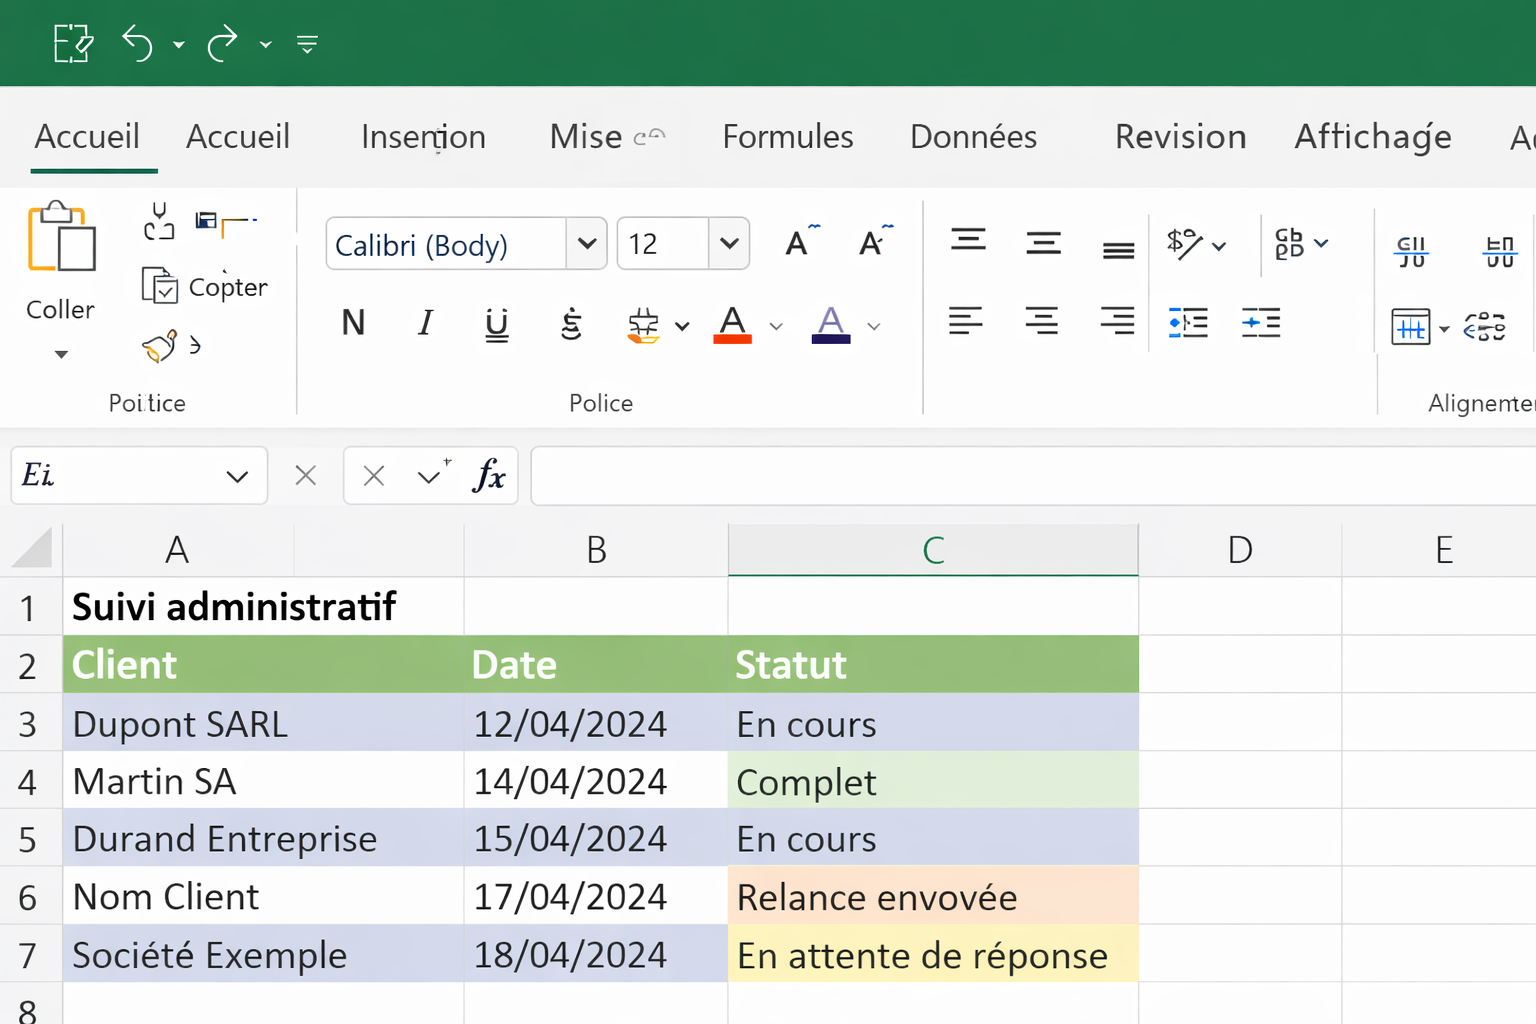Viewport: 1536px width, 1024px height.
Task: Click the Coller paste icon
Action: point(60,238)
